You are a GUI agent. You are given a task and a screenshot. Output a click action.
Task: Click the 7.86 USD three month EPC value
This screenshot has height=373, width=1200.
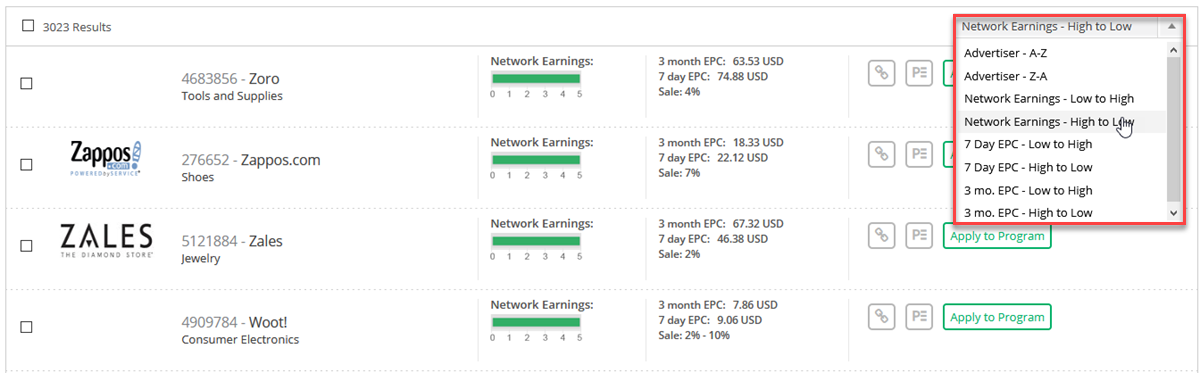point(755,304)
